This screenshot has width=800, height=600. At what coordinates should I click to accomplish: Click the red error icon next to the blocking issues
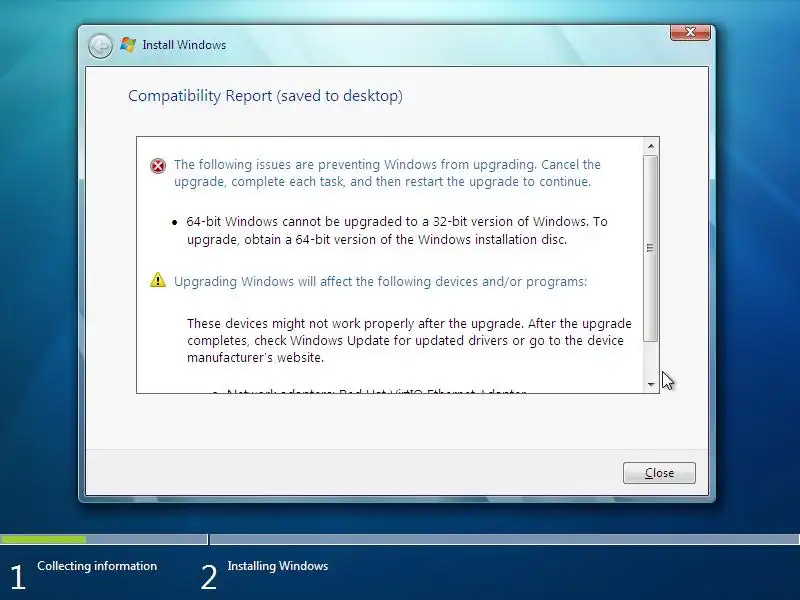tap(158, 166)
